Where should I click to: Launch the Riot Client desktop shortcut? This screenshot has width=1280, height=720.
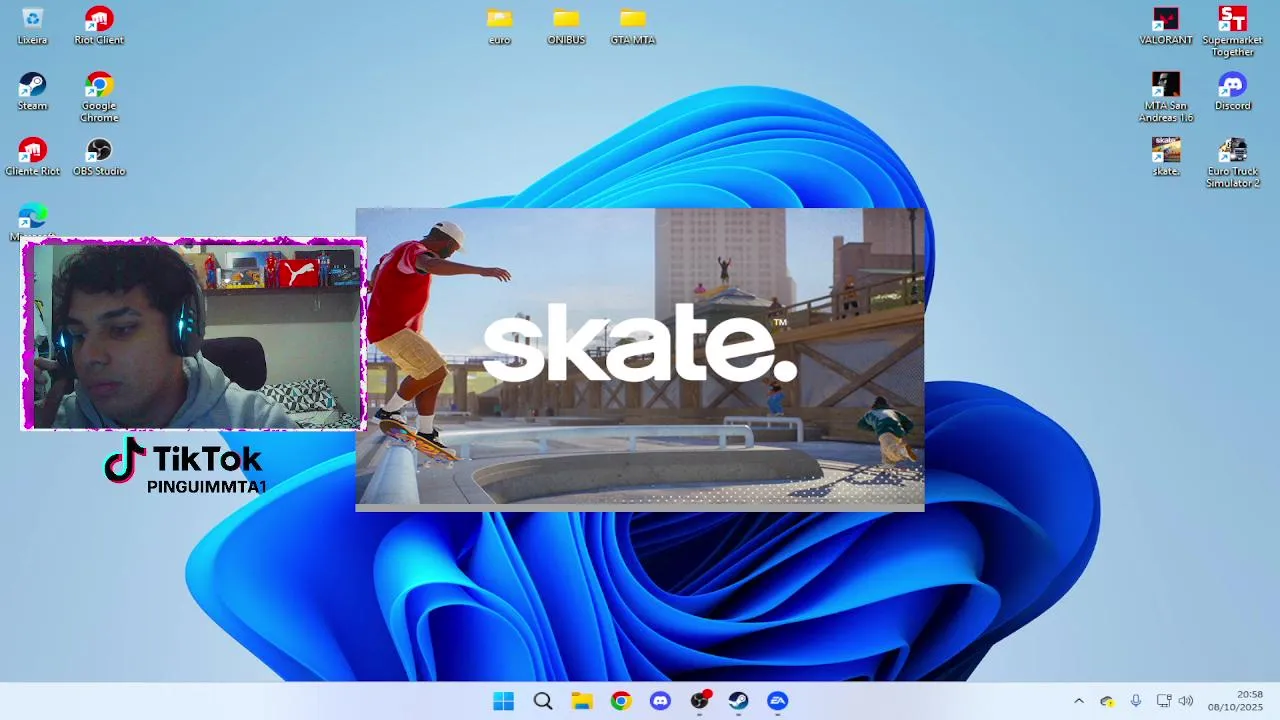click(99, 26)
